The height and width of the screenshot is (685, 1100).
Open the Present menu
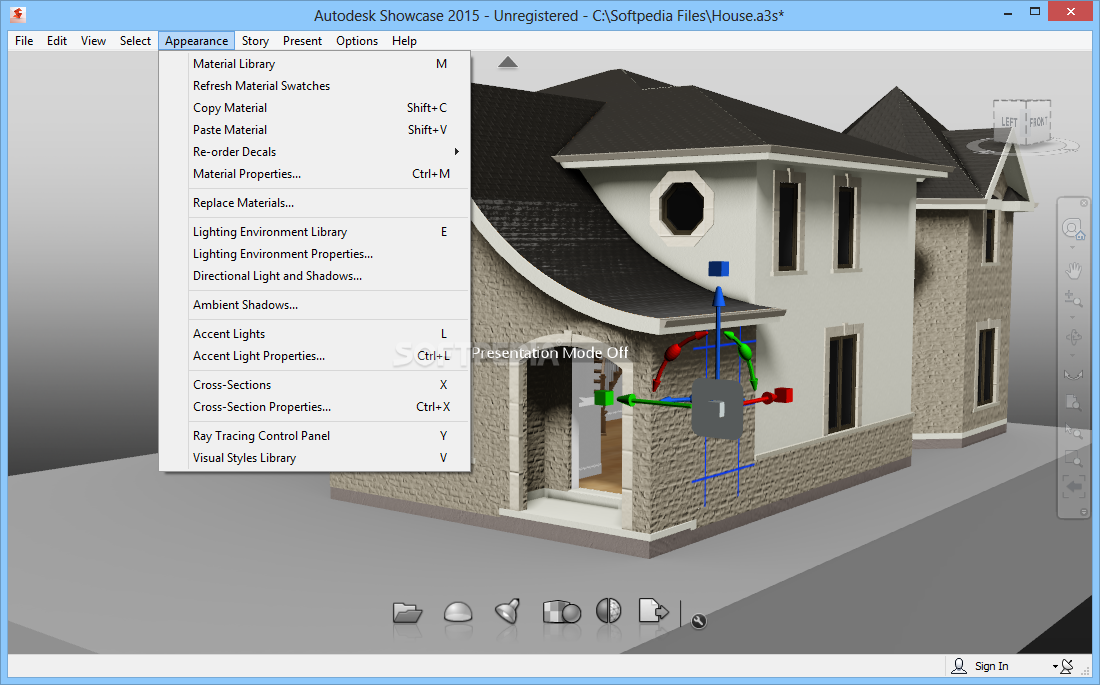(x=302, y=41)
